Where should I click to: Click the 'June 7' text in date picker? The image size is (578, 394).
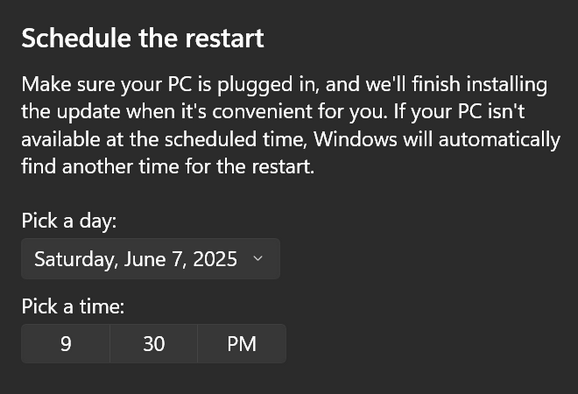coord(154,259)
